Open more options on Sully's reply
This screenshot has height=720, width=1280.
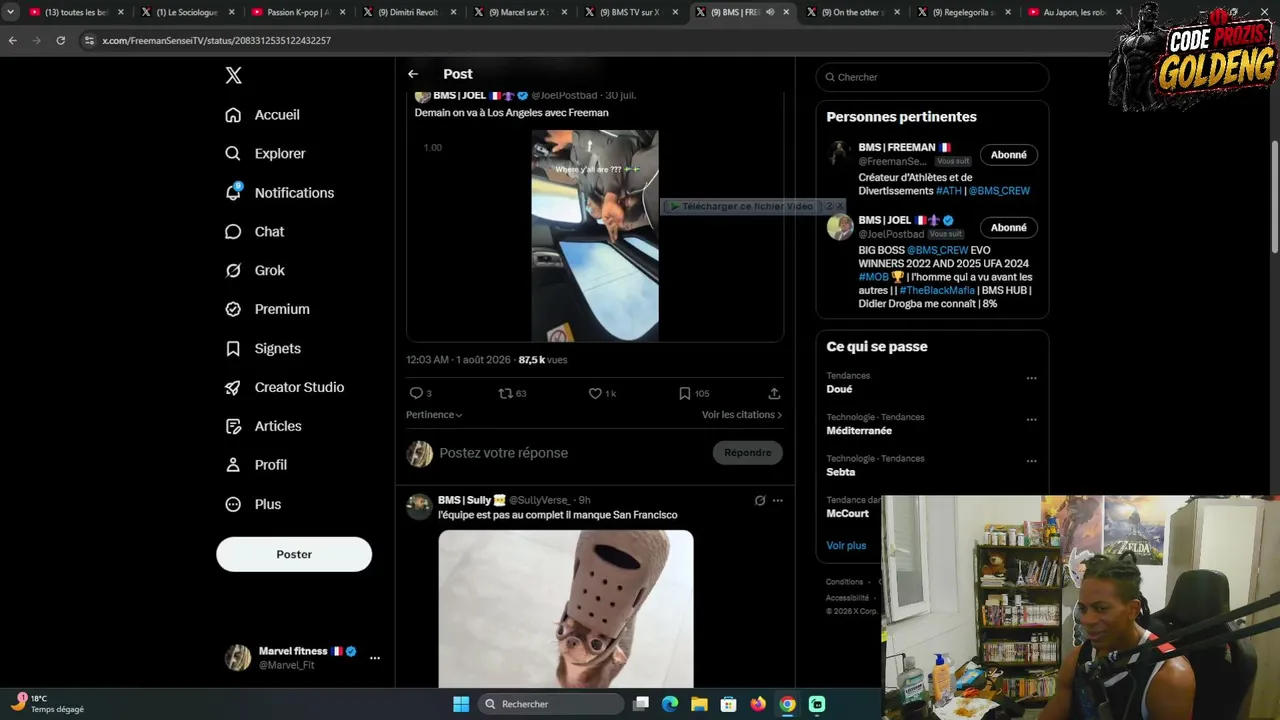coord(777,500)
